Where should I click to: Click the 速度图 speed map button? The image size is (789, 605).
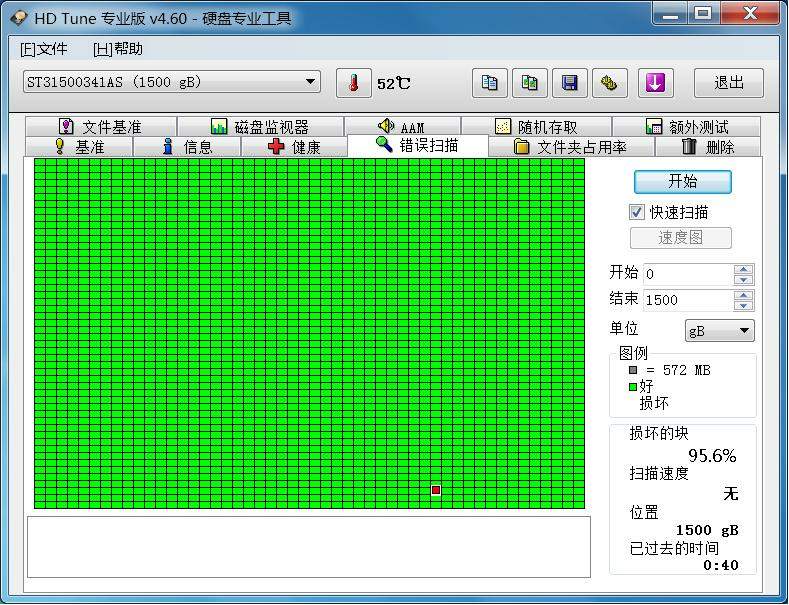coord(681,238)
